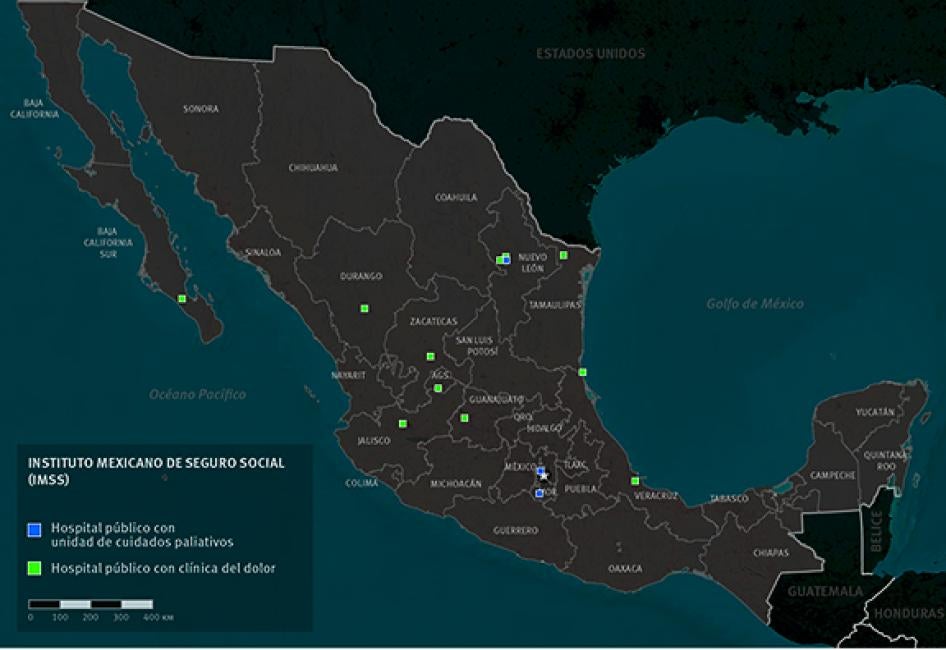Click the Yucatán state label

(x=875, y=412)
